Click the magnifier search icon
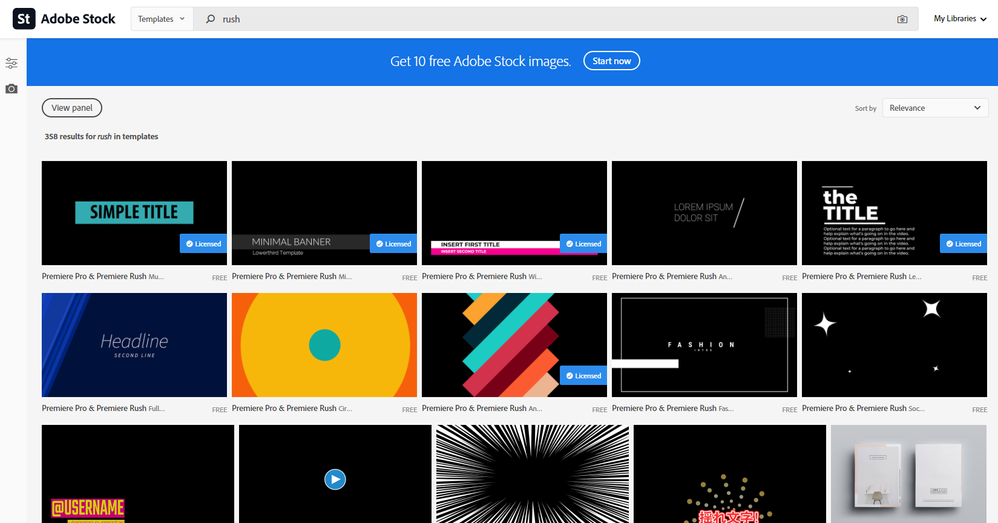Screen dimensions: 998x523 click(210, 19)
